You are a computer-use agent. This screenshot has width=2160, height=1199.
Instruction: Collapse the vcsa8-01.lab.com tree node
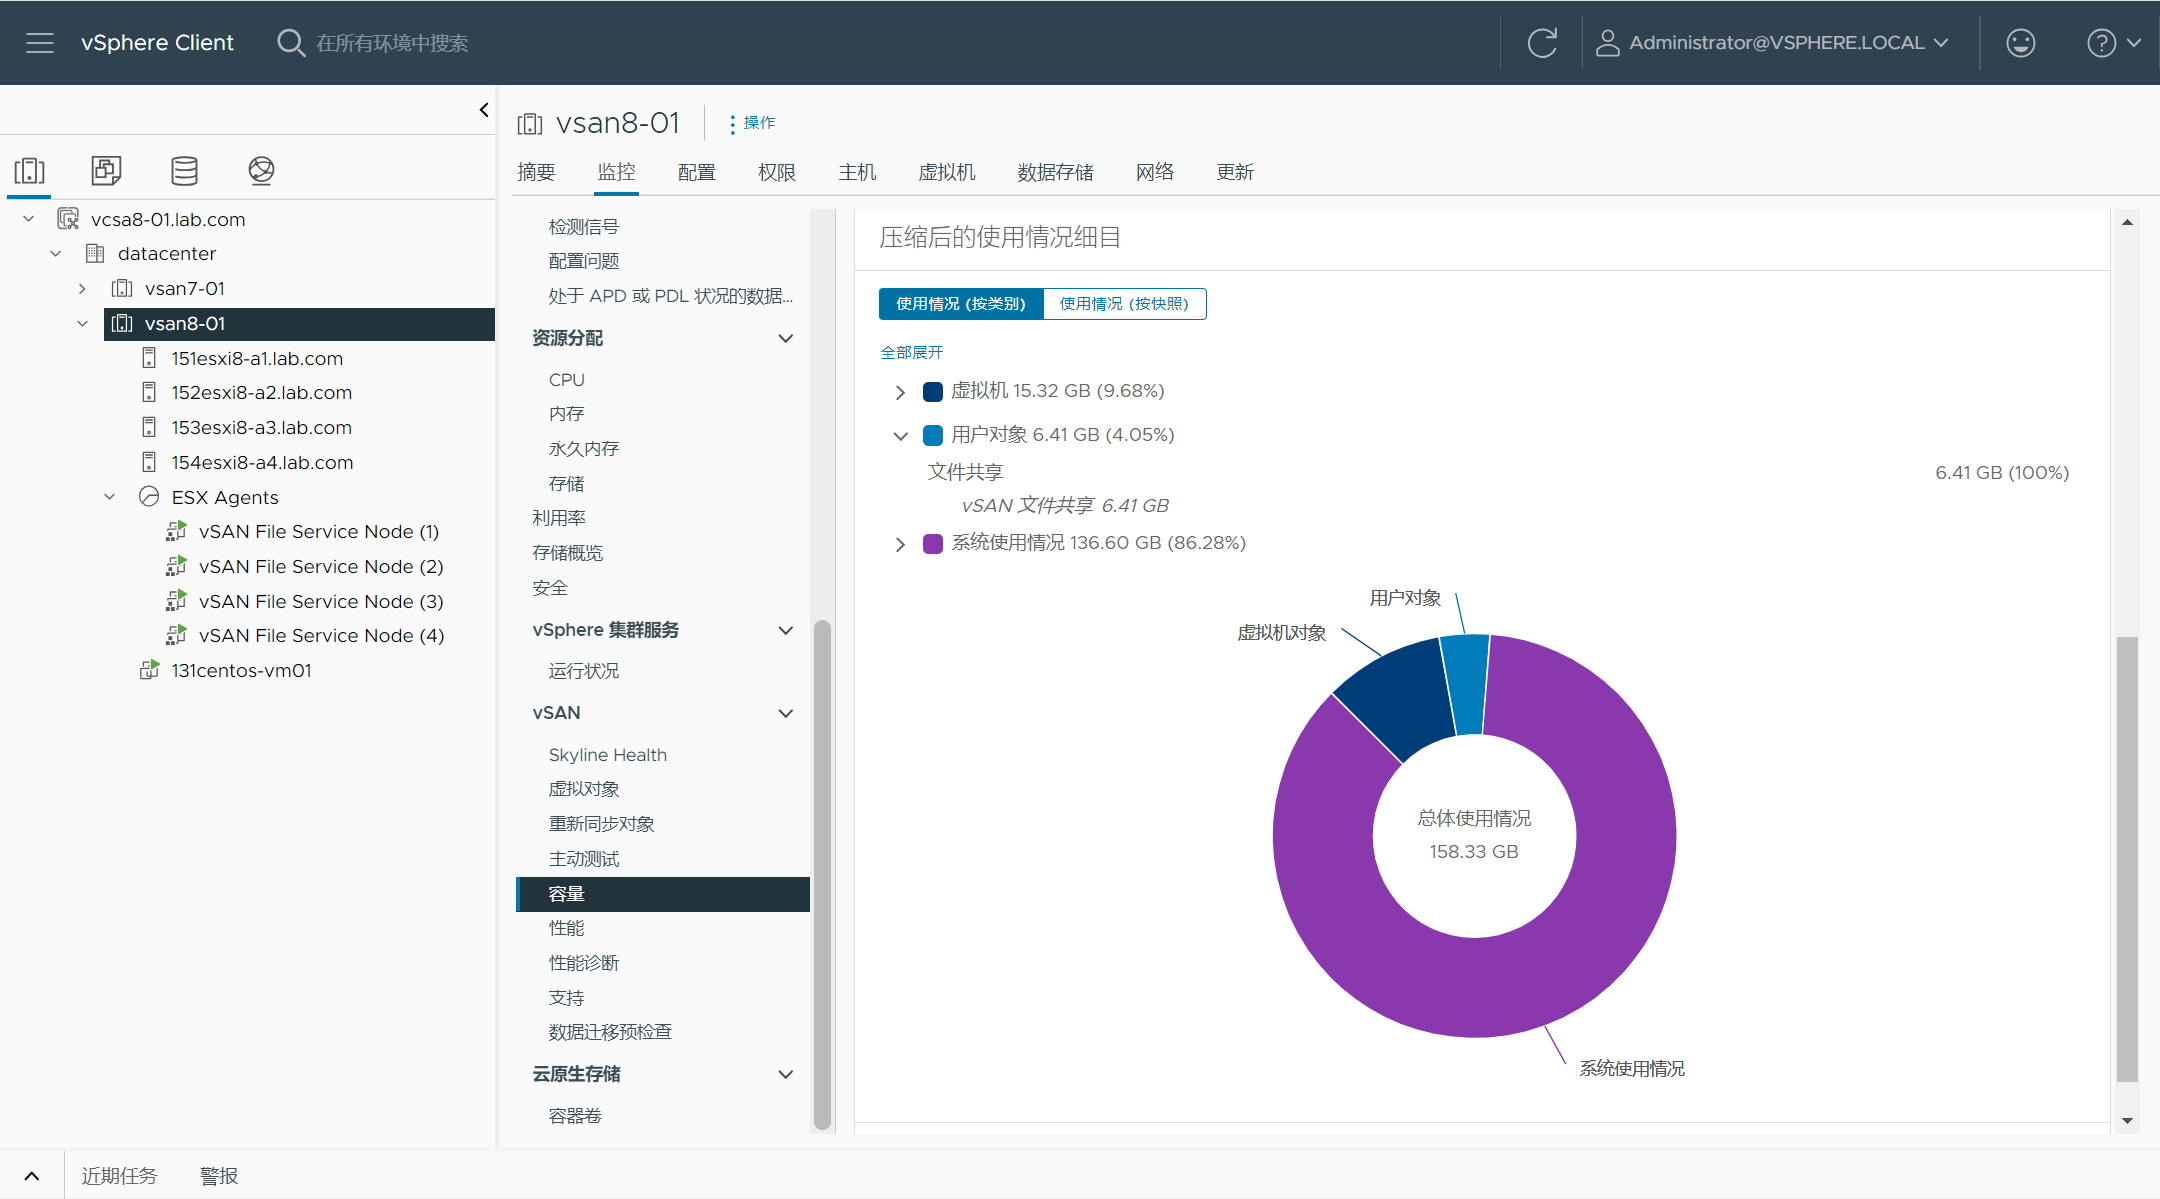click(x=29, y=219)
